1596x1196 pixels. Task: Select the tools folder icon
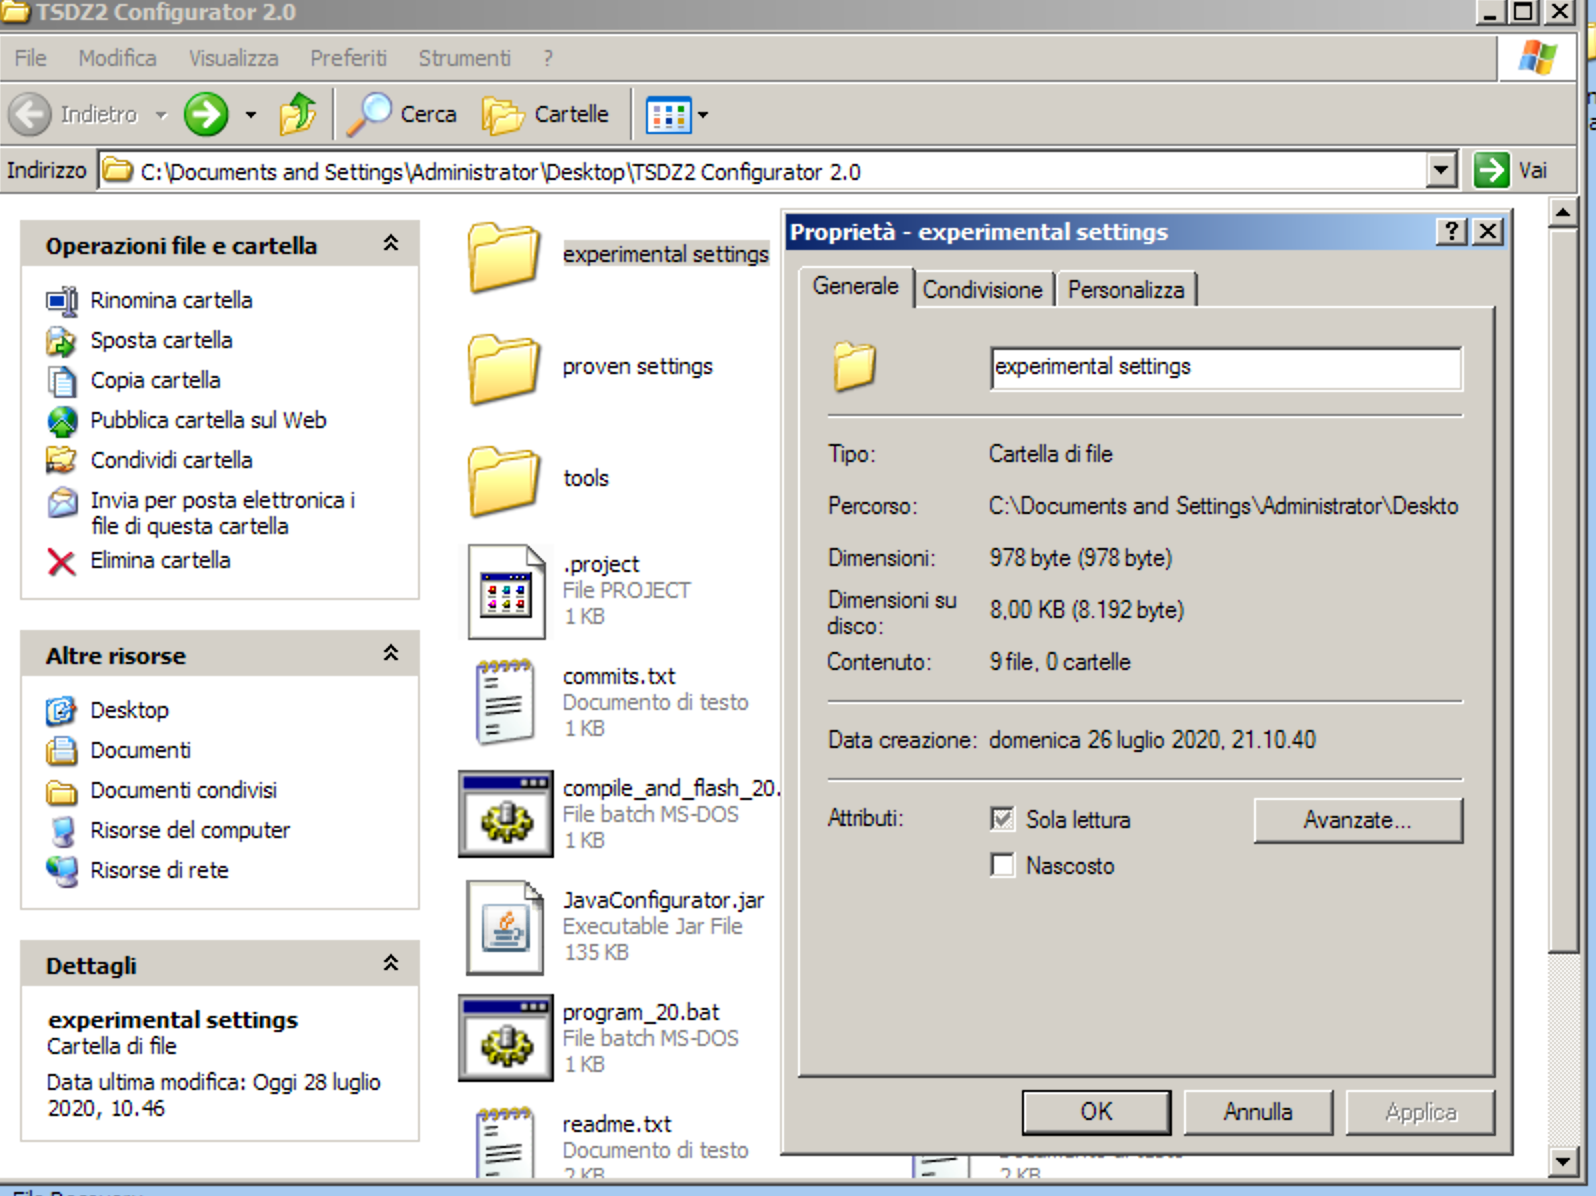tap(504, 480)
